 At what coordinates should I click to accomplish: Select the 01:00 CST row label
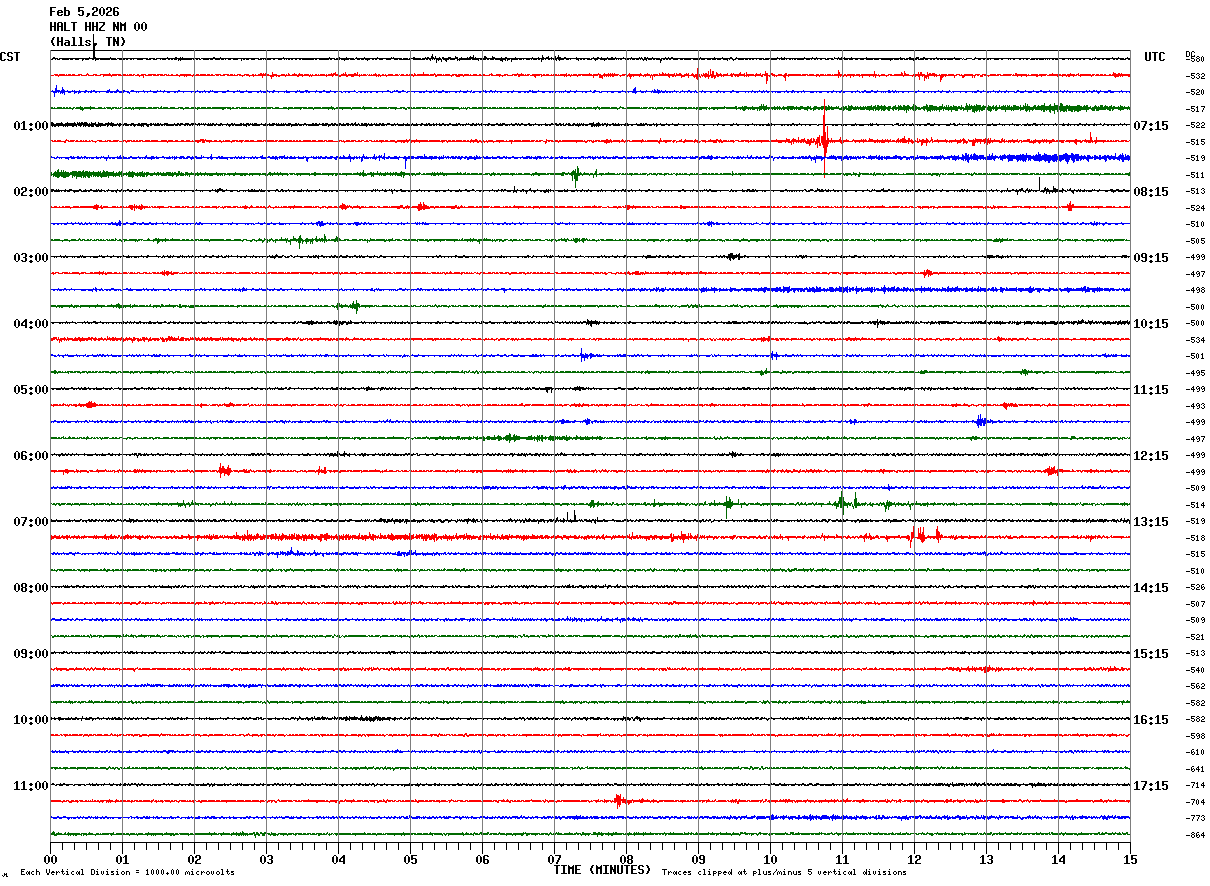(x=31, y=126)
